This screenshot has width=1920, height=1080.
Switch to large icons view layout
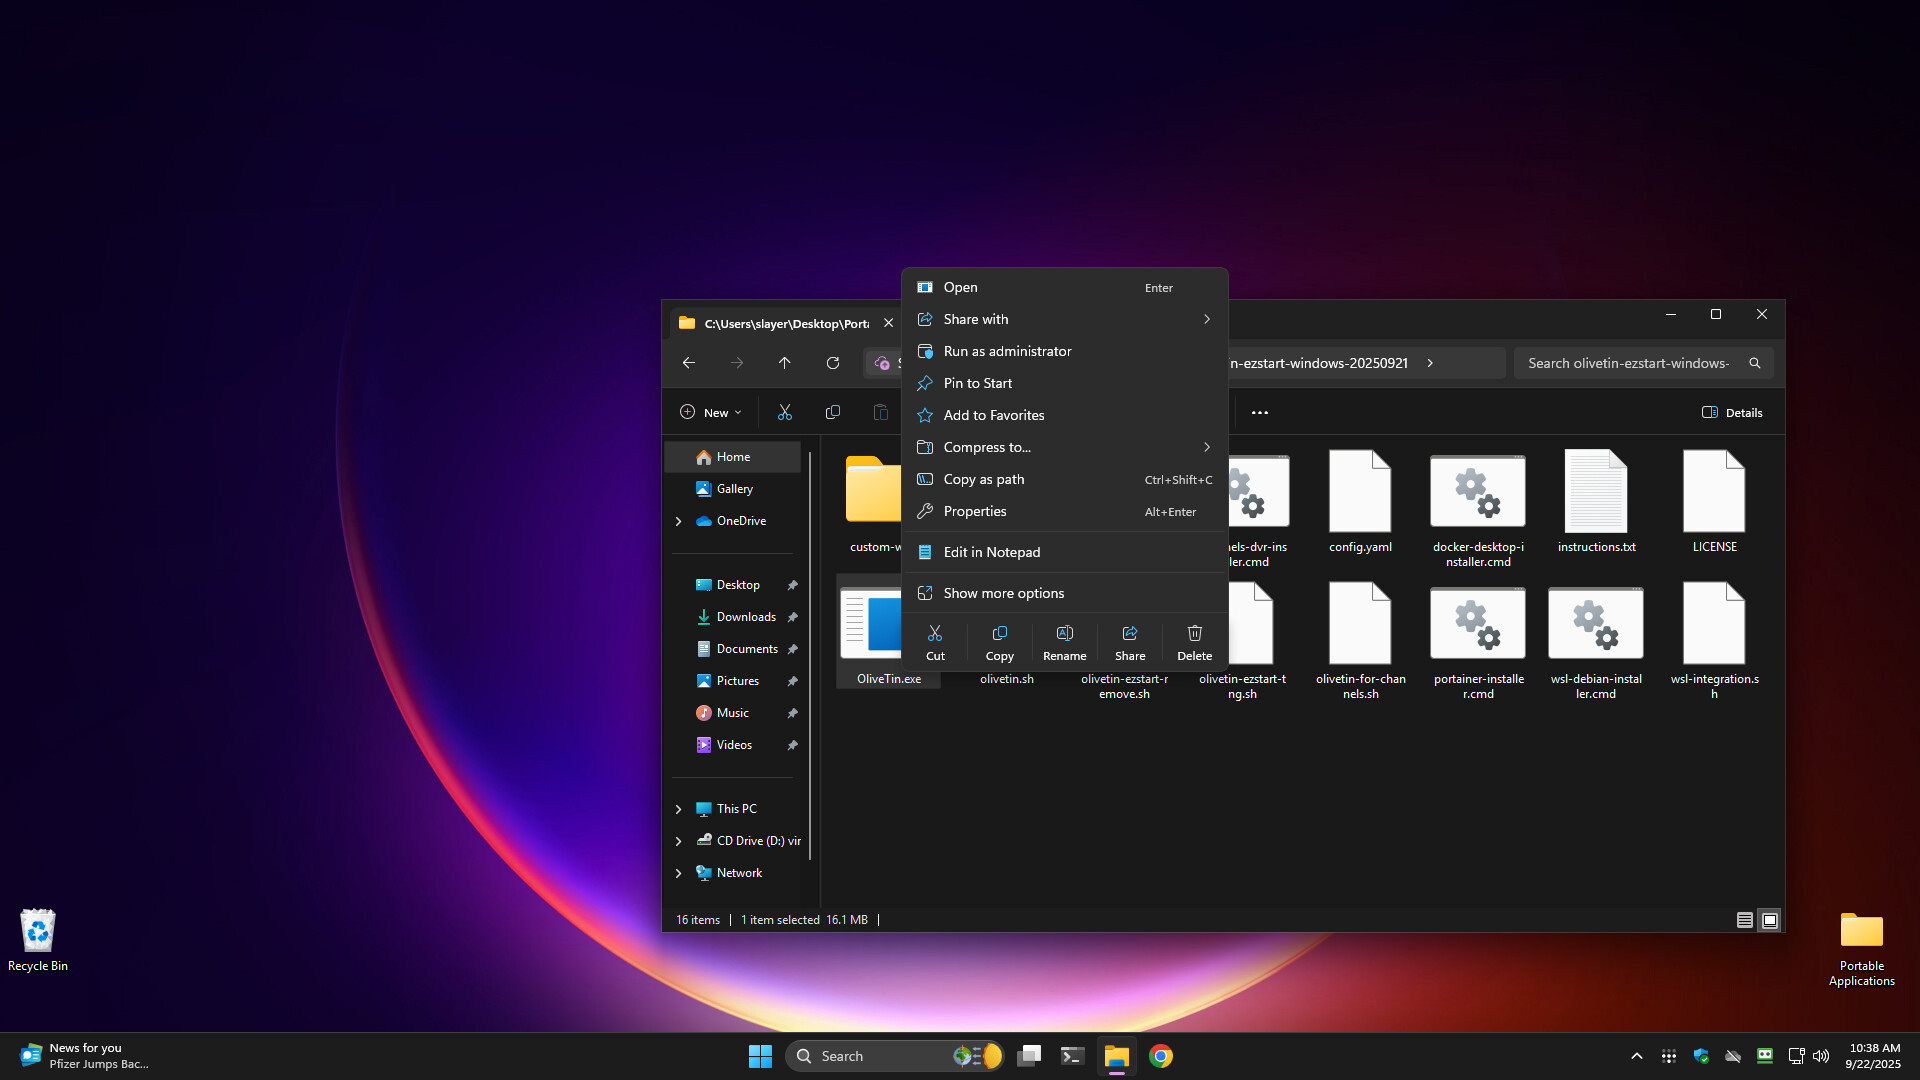pyautogui.click(x=1770, y=920)
